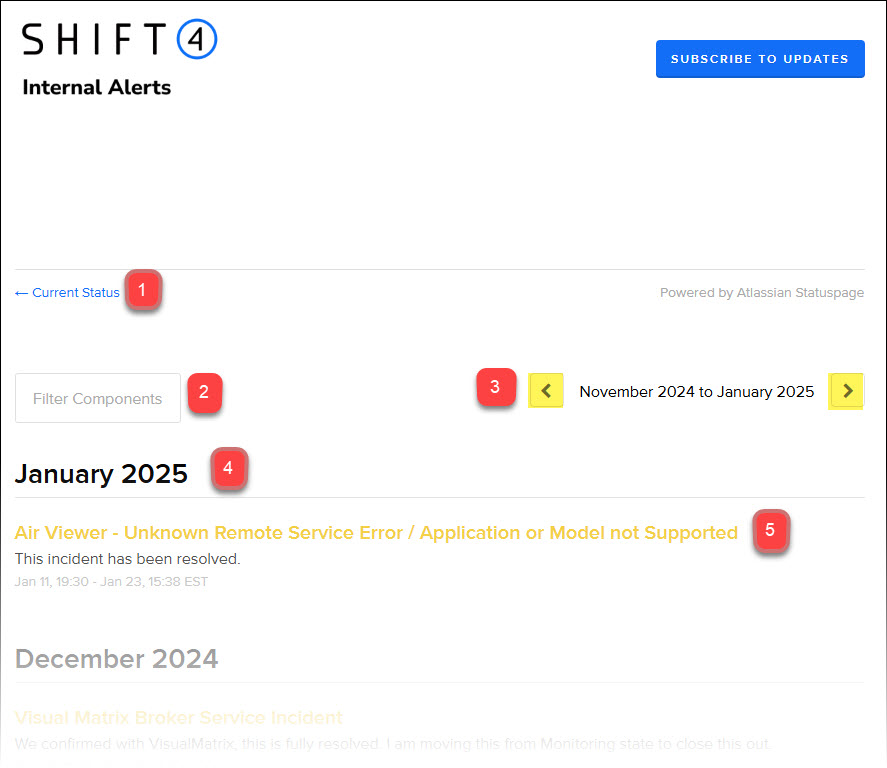Open Powered by Atlassian Statuspage link

click(x=761, y=292)
